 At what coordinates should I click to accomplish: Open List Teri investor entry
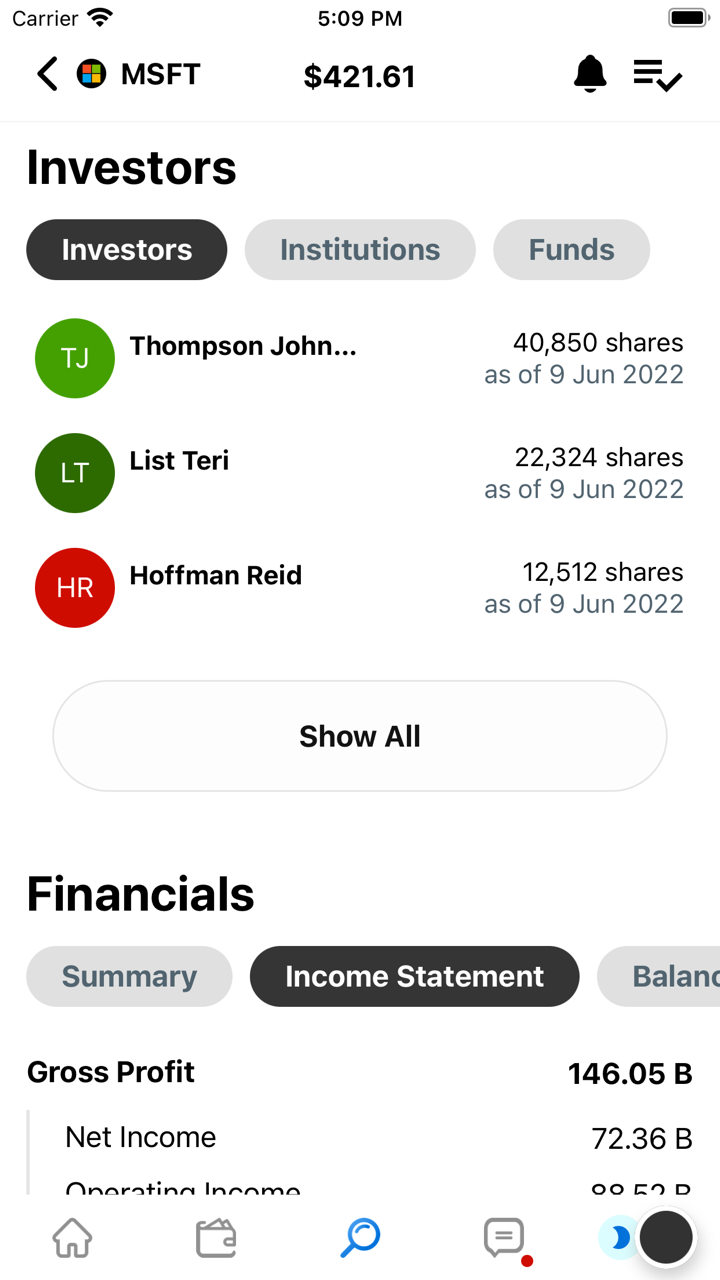point(360,473)
